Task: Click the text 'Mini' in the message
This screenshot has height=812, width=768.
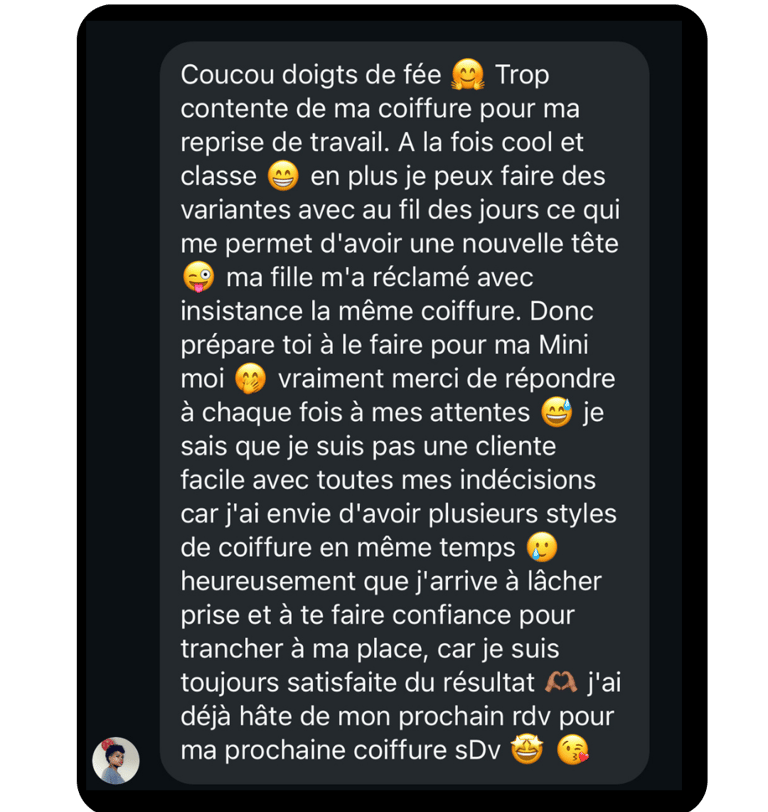Action: tap(563, 345)
